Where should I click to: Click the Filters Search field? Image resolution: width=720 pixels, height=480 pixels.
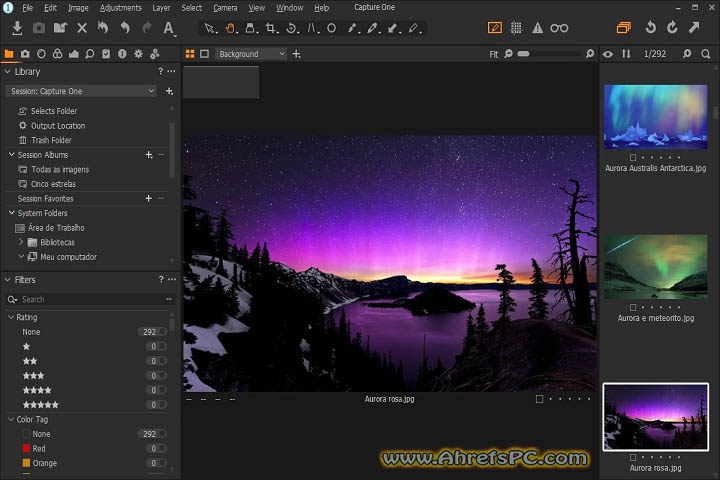point(90,299)
